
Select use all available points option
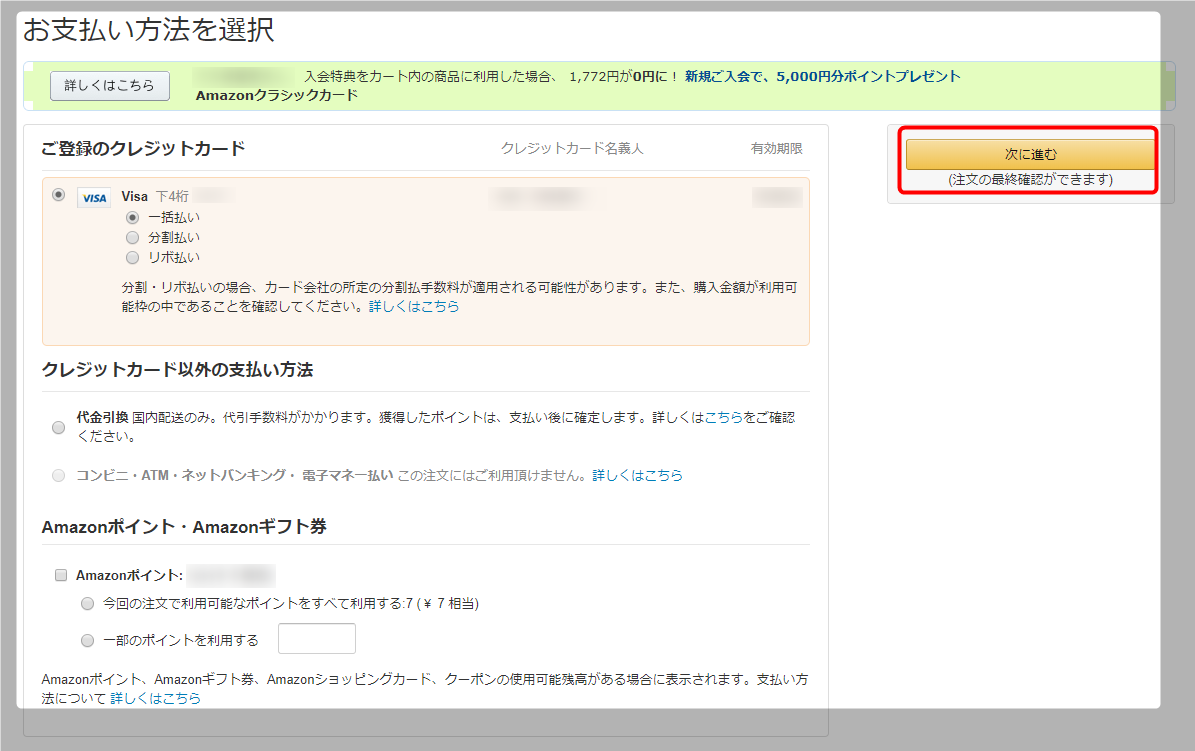(88, 604)
